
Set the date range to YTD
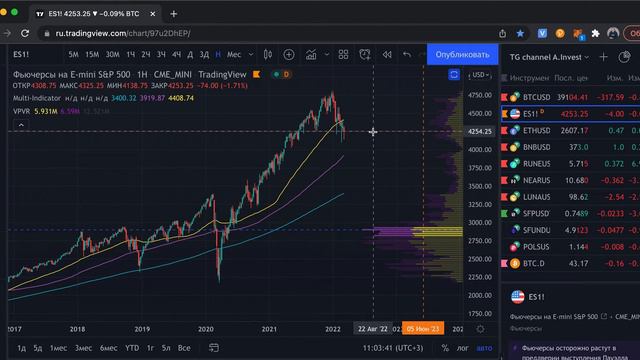(132, 348)
